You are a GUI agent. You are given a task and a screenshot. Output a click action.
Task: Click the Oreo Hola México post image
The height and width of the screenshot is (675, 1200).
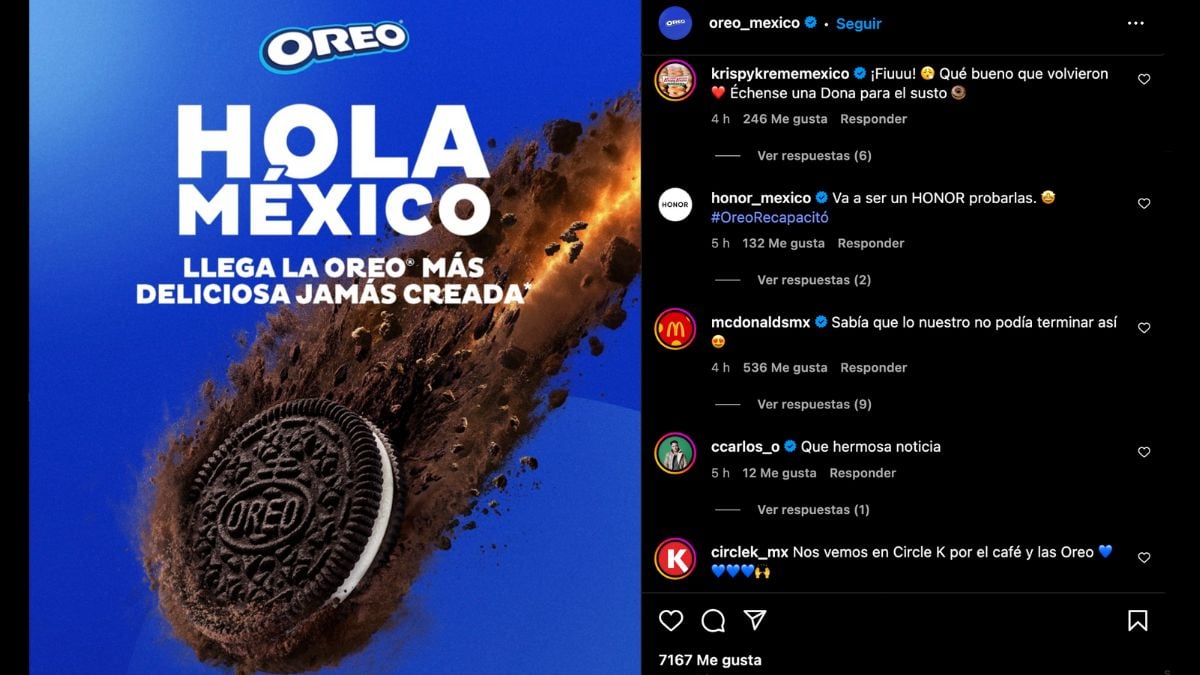click(335, 337)
